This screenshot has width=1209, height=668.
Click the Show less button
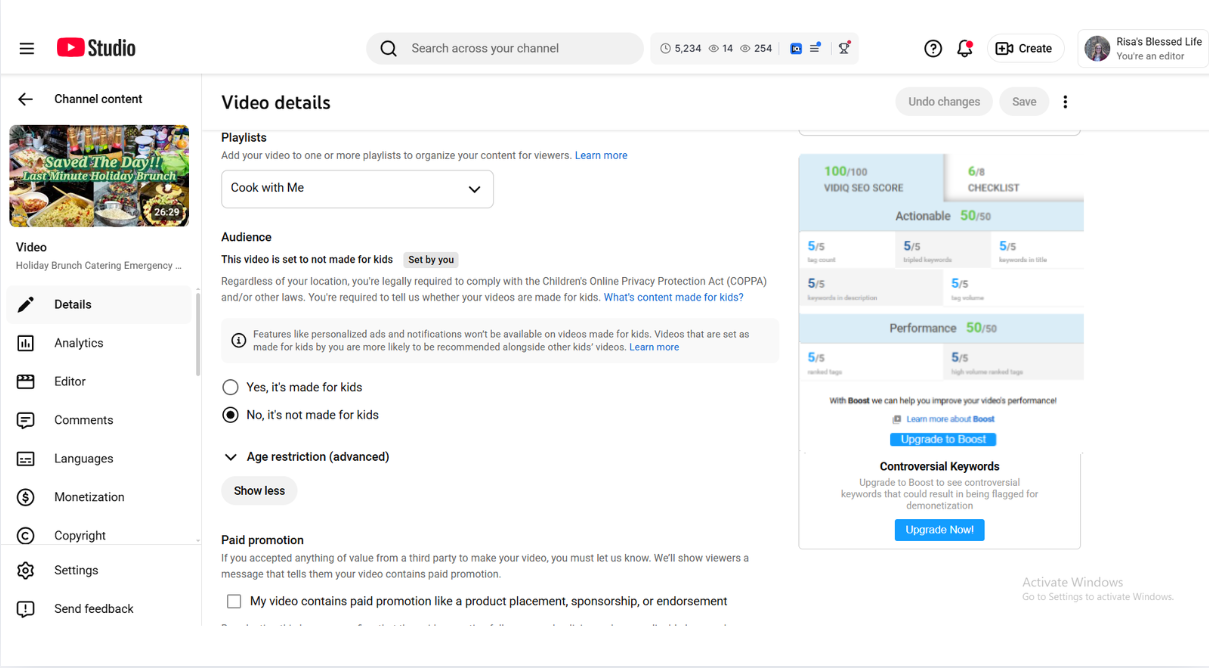click(x=259, y=491)
